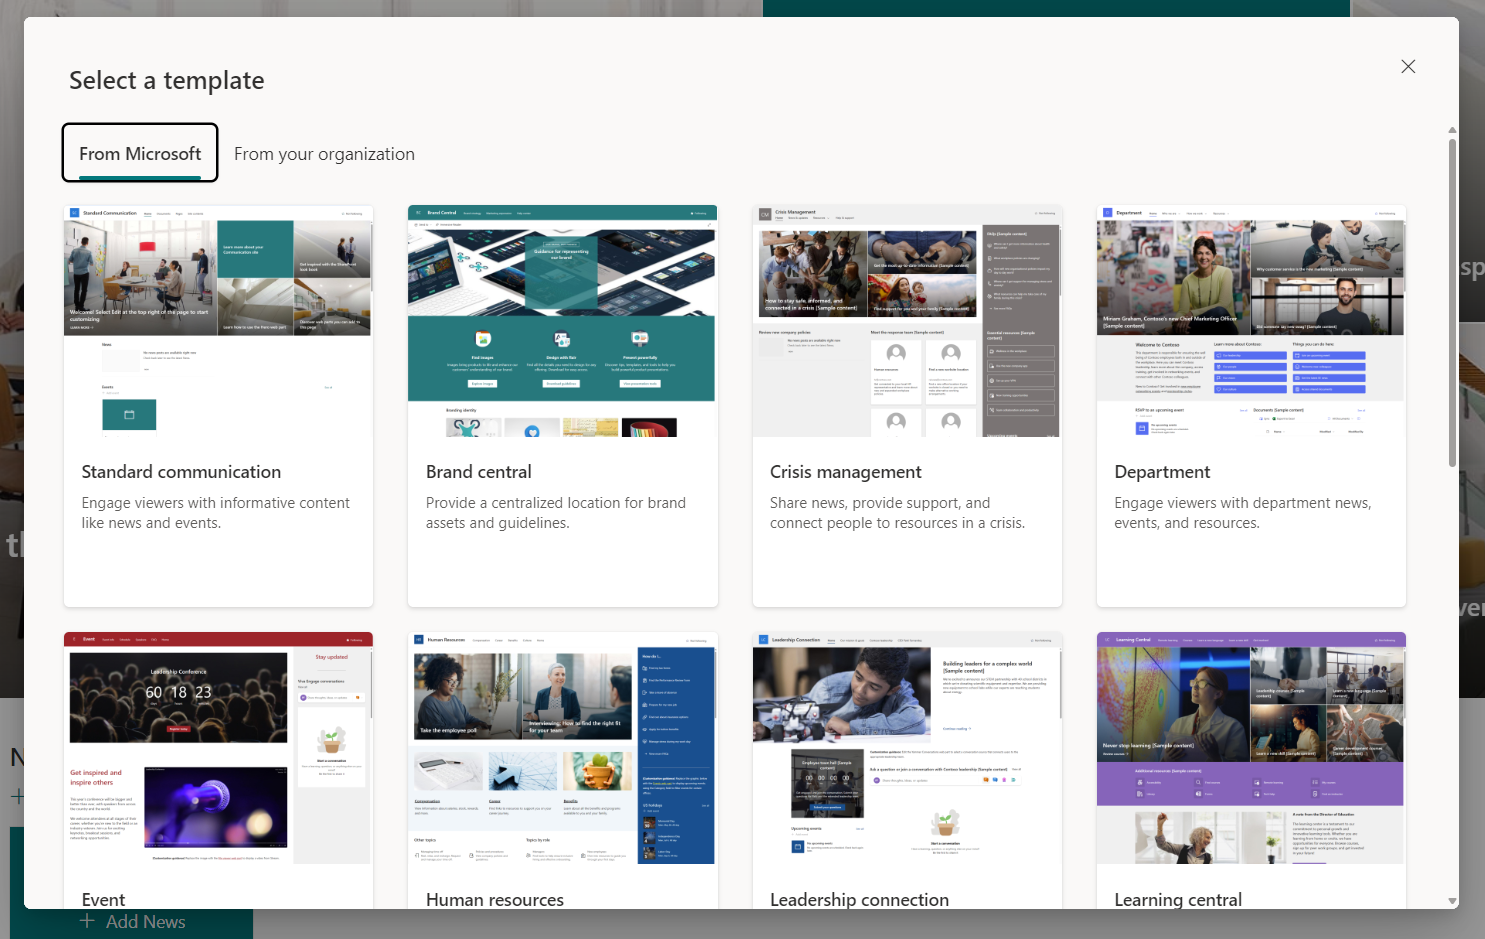The width and height of the screenshot is (1485, 939).
Task: Click the scrollbar down arrow
Action: click(x=1451, y=902)
